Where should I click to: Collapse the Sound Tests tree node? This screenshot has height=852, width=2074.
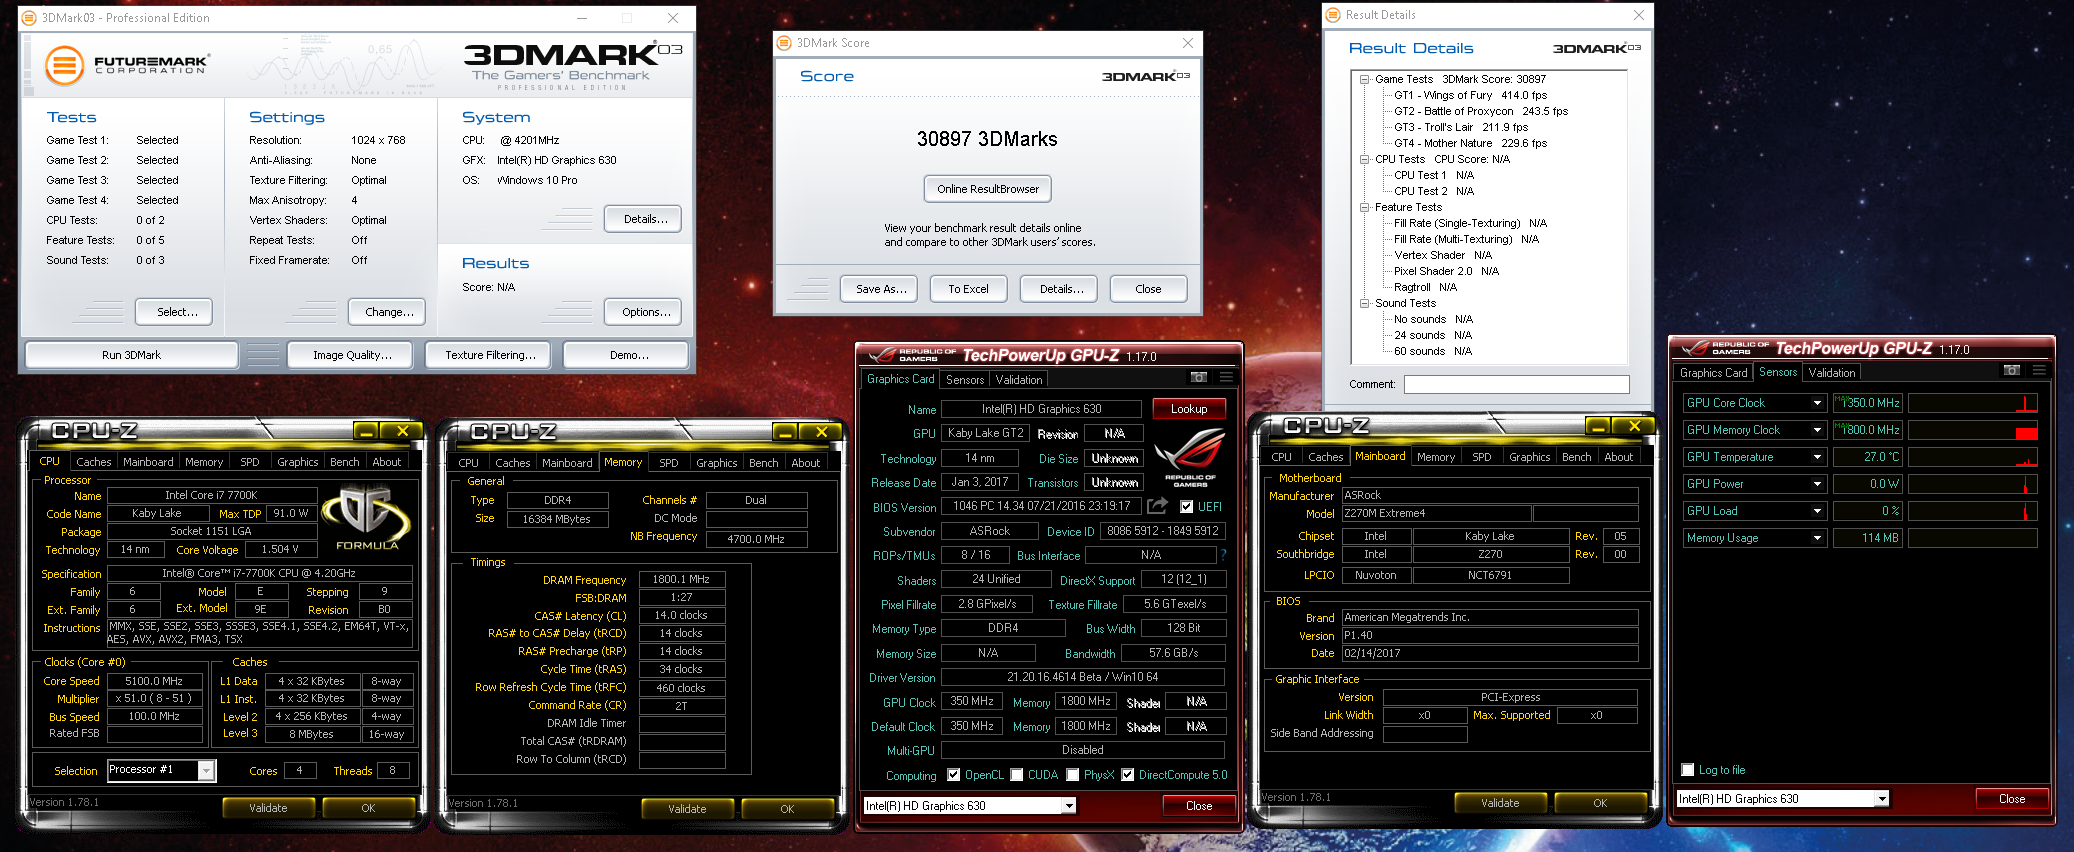(1364, 303)
